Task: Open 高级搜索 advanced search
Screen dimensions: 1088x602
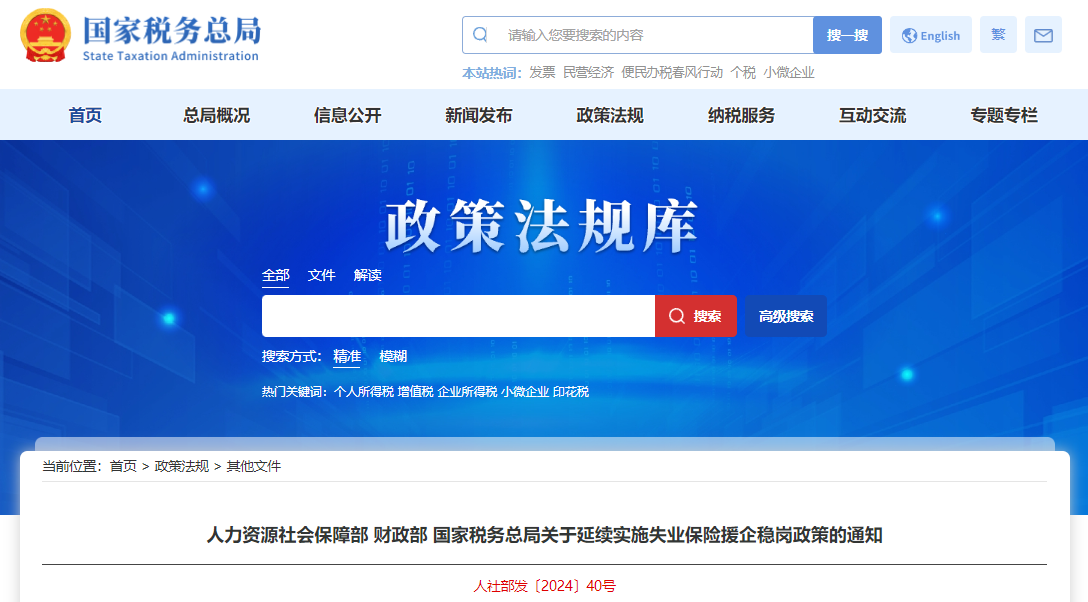Action: [x=786, y=315]
